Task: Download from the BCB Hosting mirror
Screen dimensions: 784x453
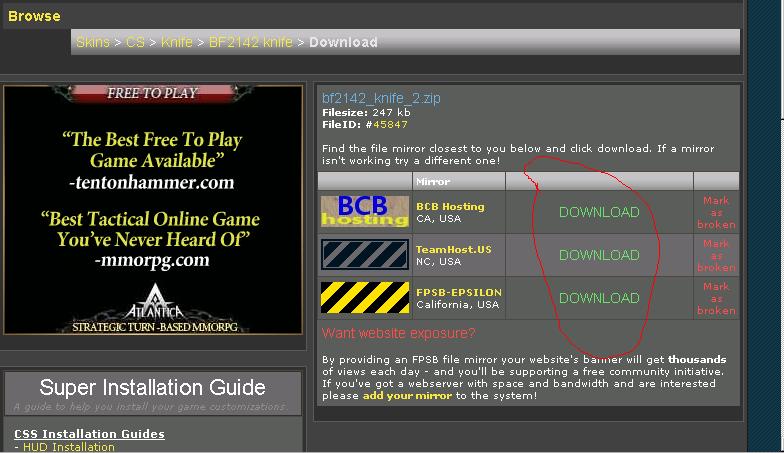Action: (599, 212)
